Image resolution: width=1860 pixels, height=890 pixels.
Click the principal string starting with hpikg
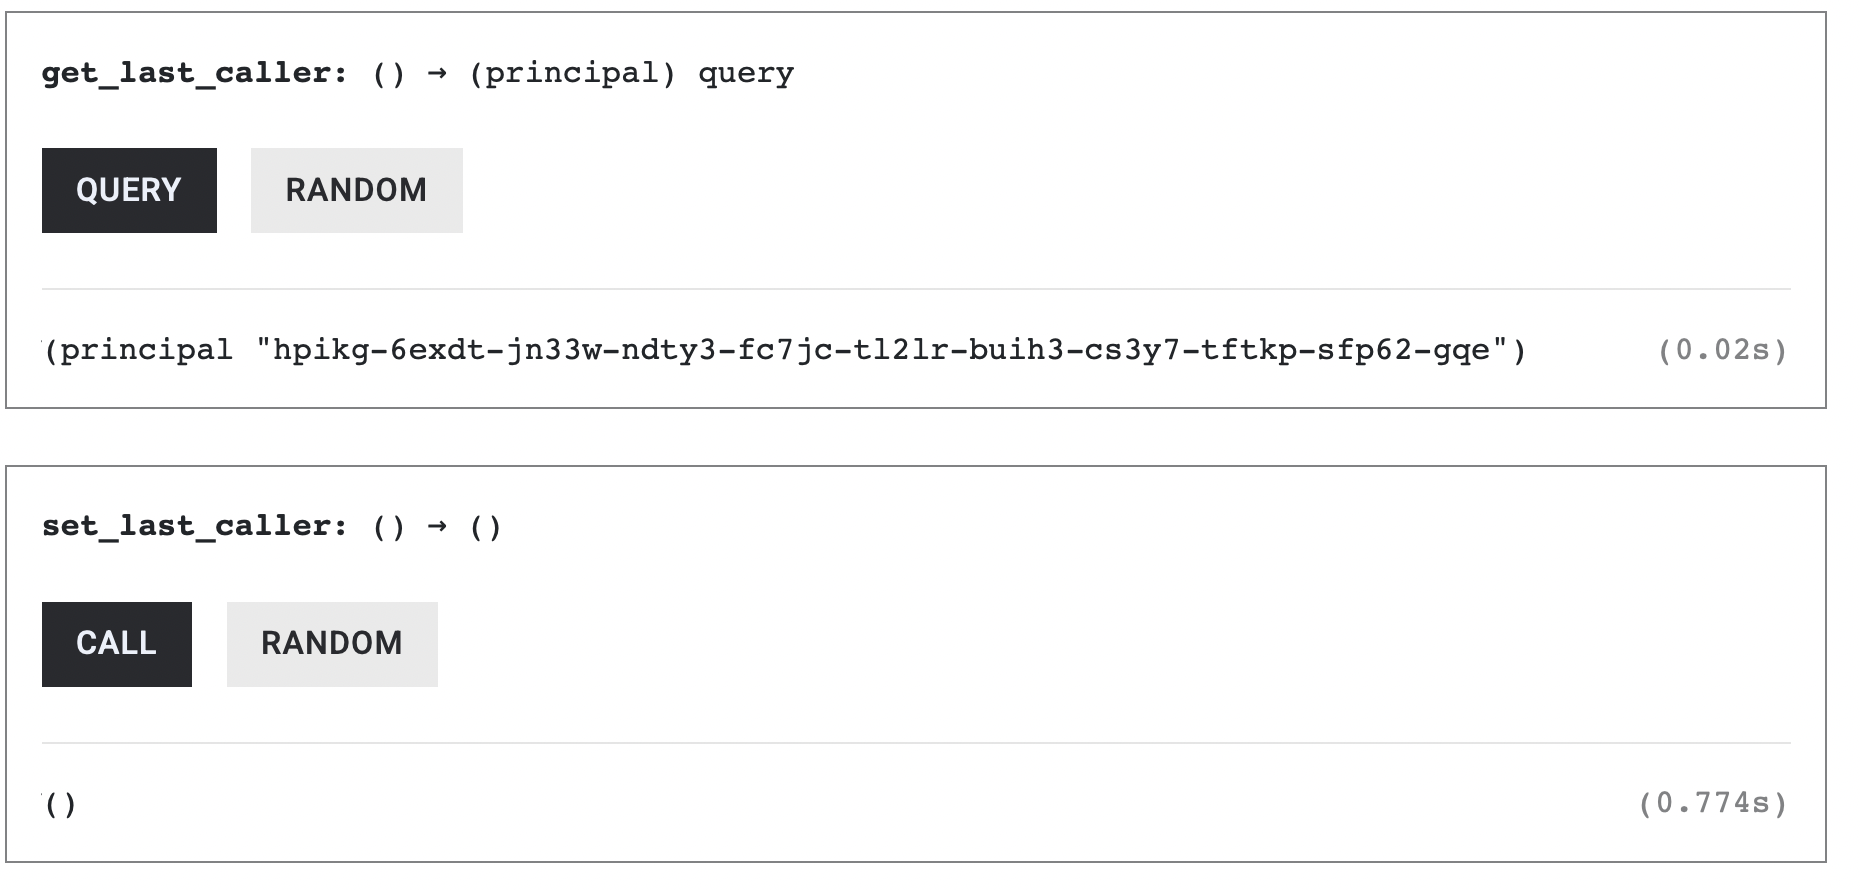point(890,349)
